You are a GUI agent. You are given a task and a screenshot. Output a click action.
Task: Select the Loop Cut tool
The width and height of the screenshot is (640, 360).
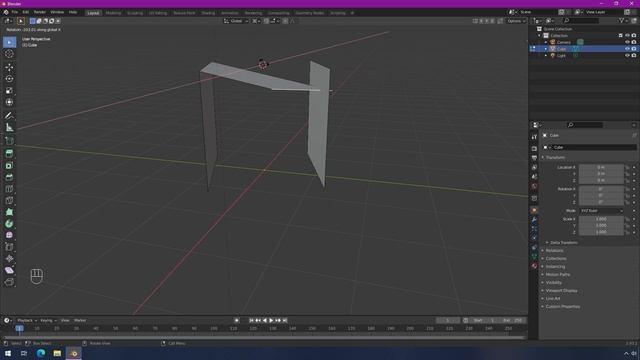[x=9, y=189]
